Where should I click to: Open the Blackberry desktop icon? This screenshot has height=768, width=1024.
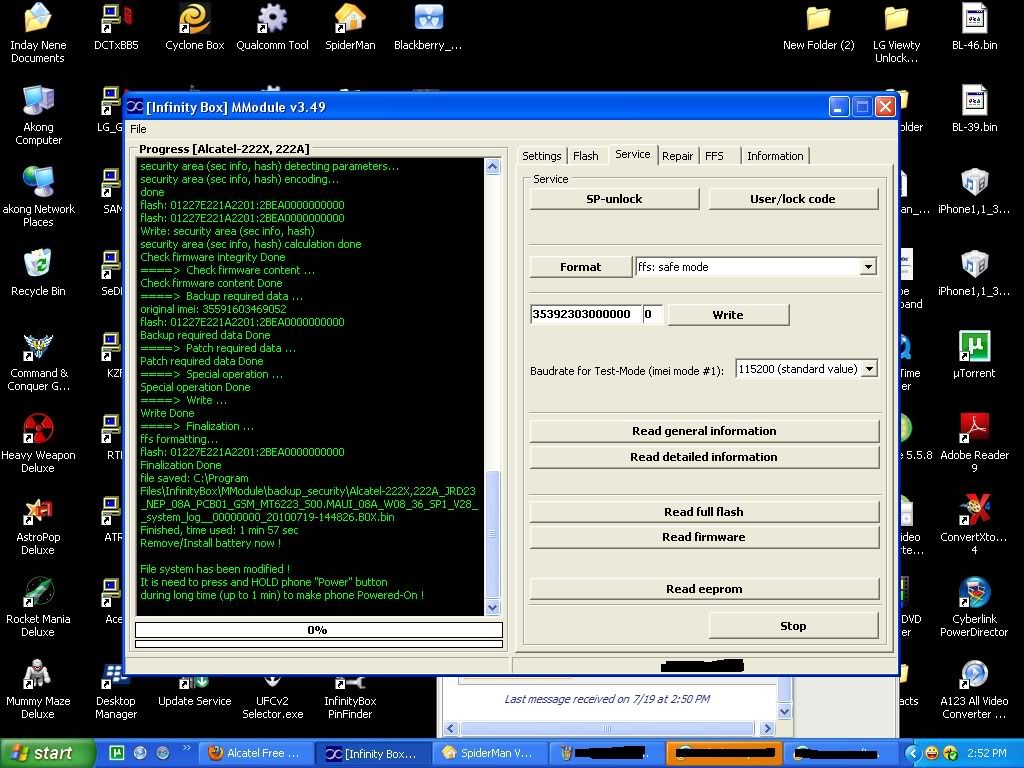[428, 27]
